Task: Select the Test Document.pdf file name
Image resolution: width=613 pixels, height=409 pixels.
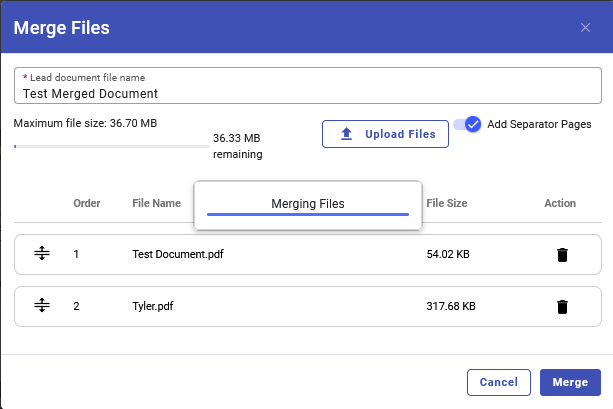Action: click(x=178, y=254)
